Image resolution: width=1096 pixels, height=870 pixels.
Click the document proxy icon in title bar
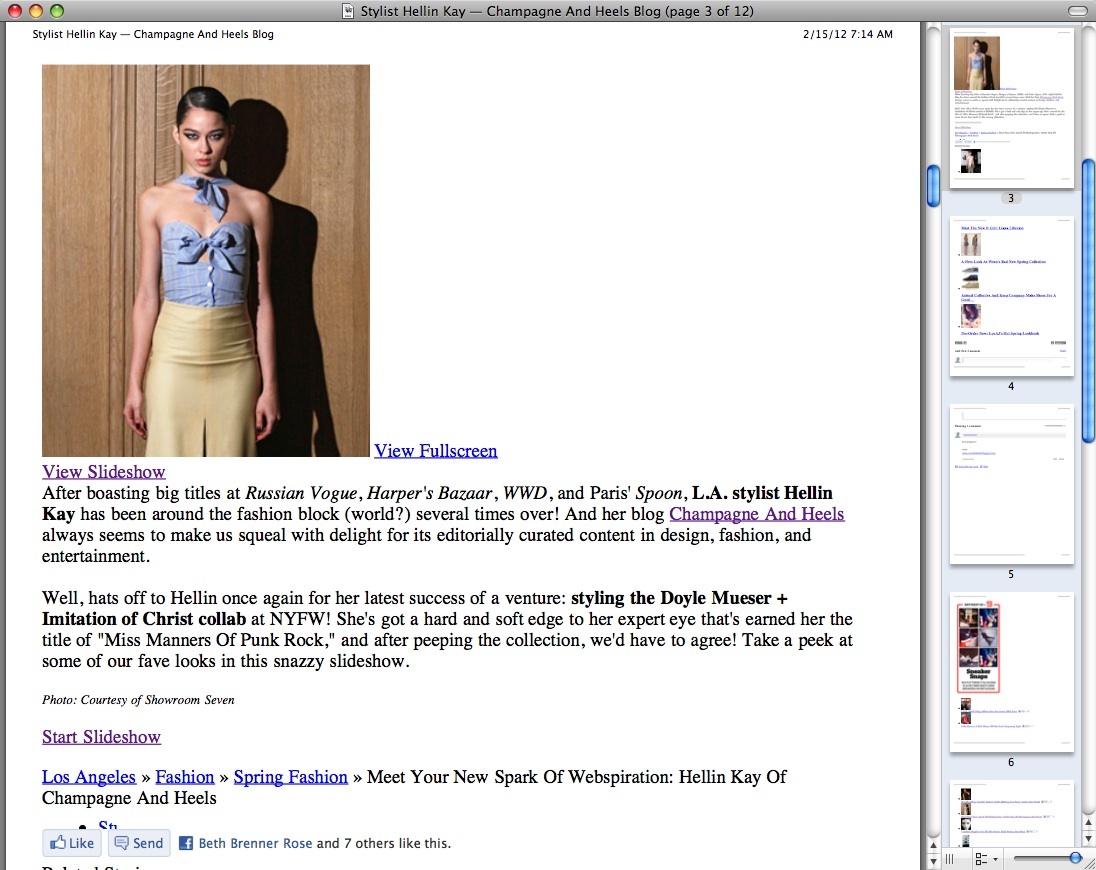click(x=348, y=12)
